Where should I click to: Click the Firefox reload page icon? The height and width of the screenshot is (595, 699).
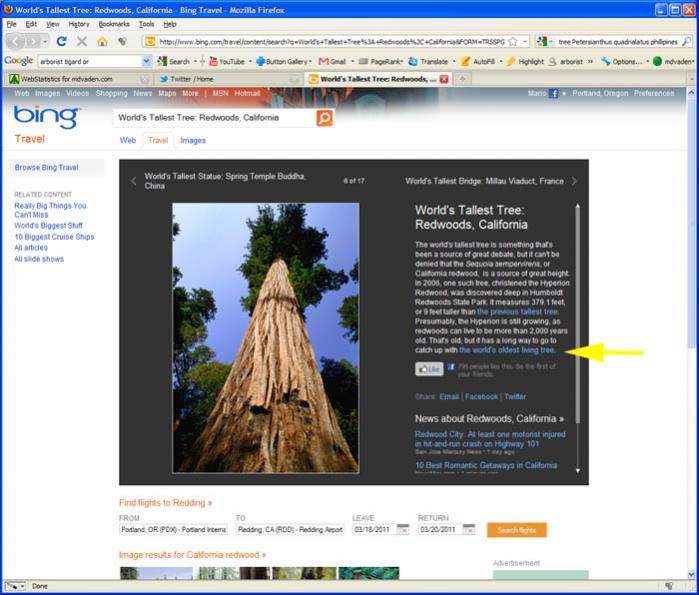(x=62, y=42)
